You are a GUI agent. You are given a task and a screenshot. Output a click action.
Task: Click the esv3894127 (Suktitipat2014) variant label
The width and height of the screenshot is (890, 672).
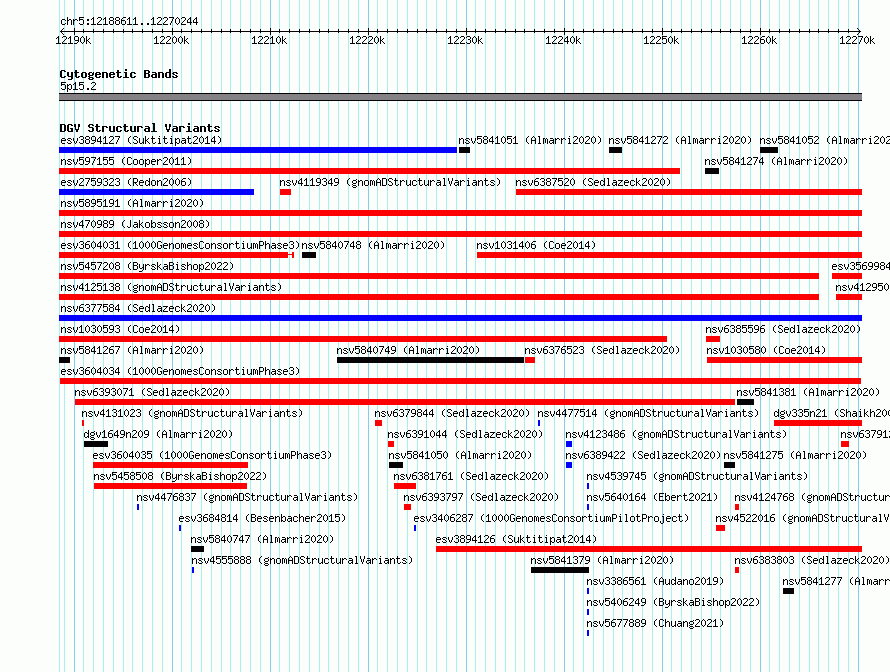point(141,140)
